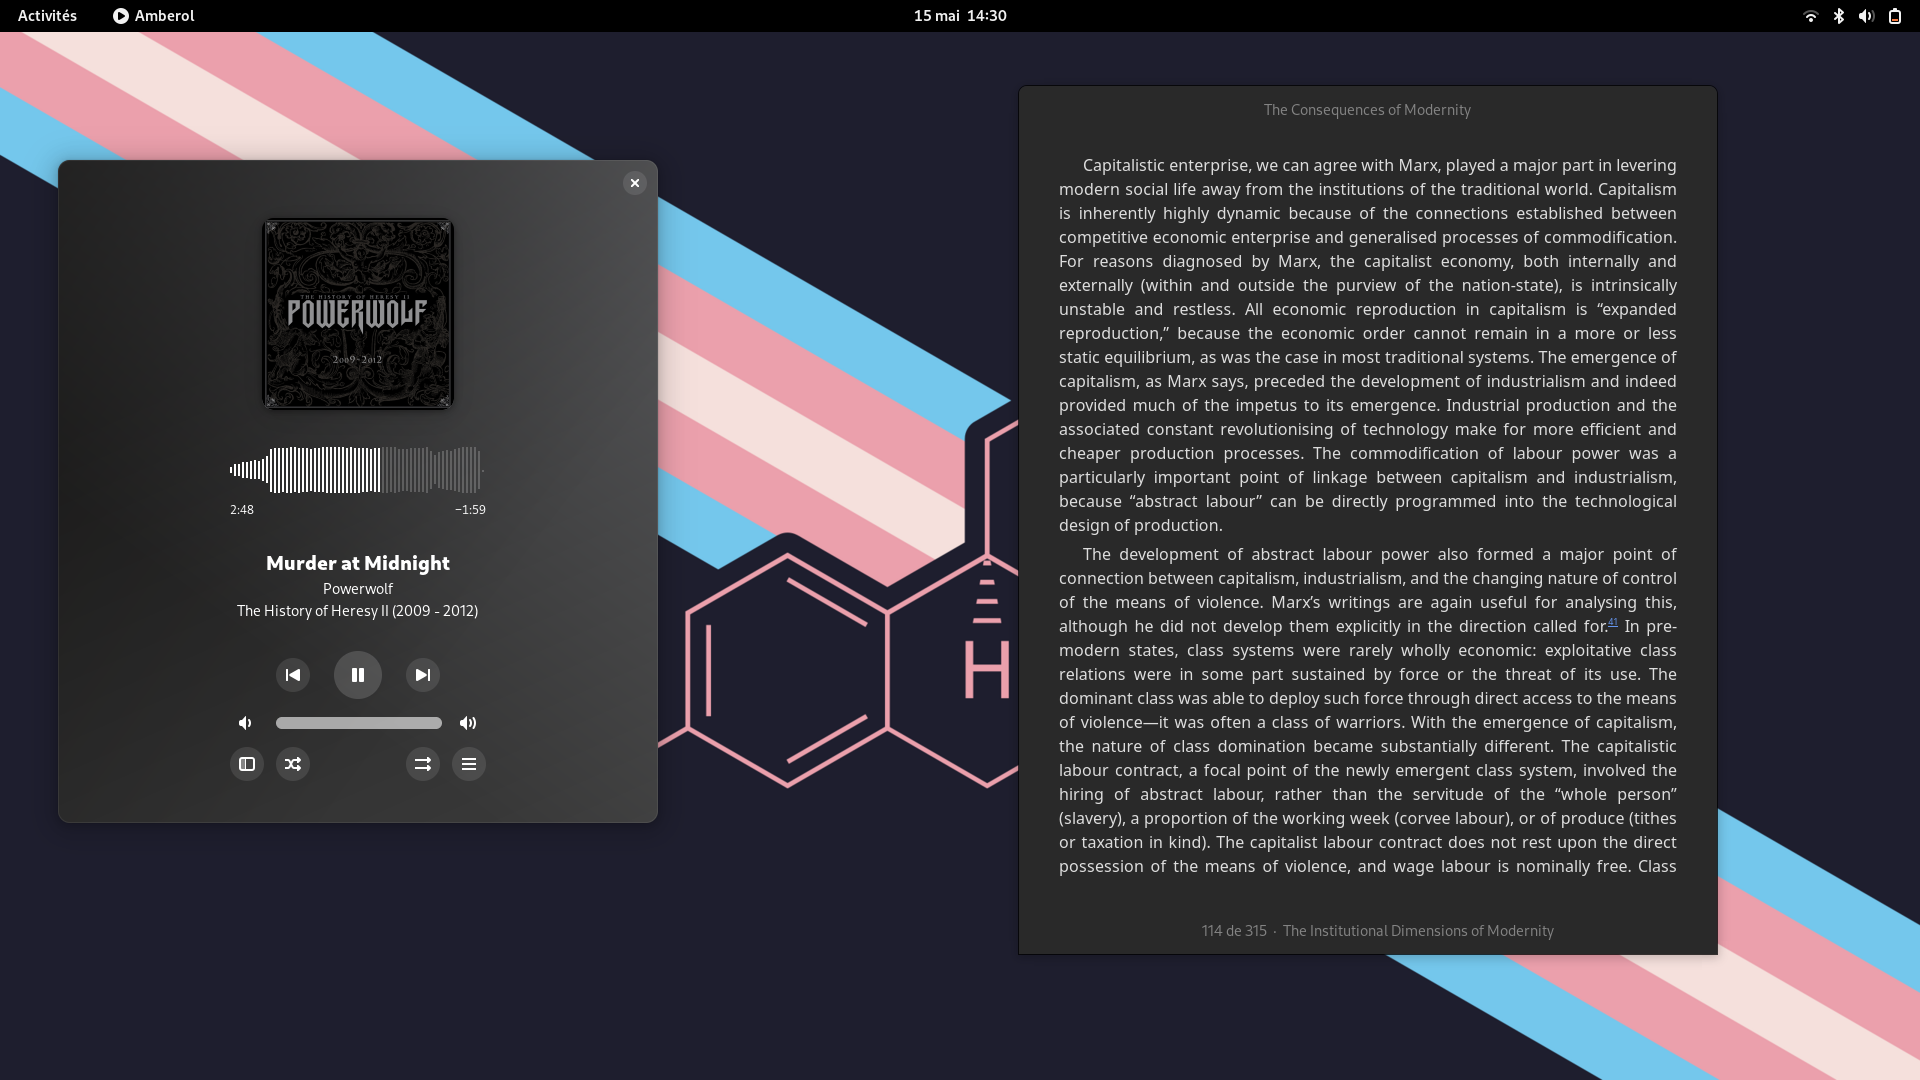This screenshot has width=1920, height=1080.
Task: Skip to the previous track
Action: (x=293, y=675)
